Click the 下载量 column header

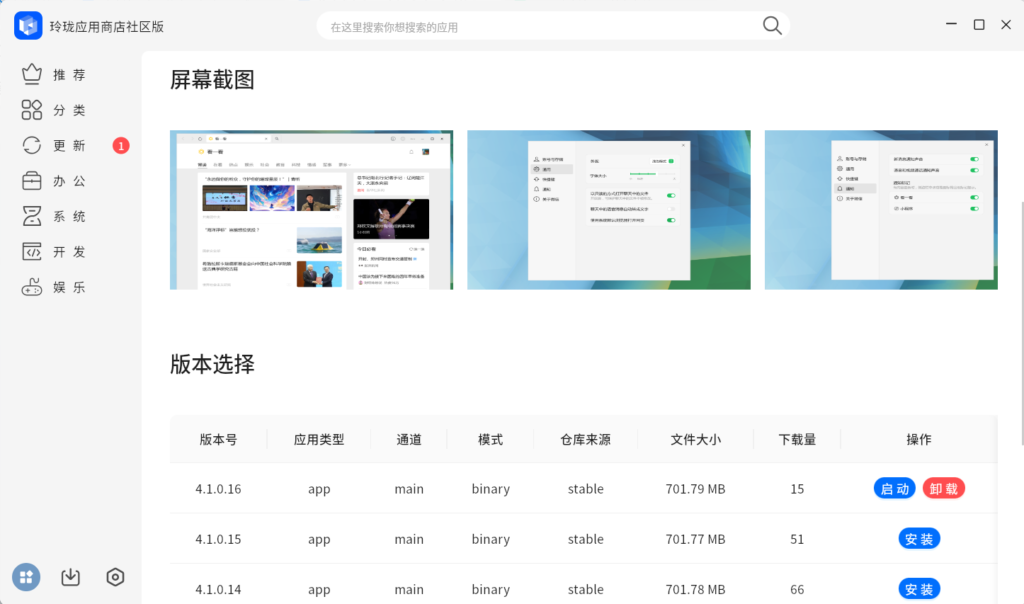(x=797, y=439)
